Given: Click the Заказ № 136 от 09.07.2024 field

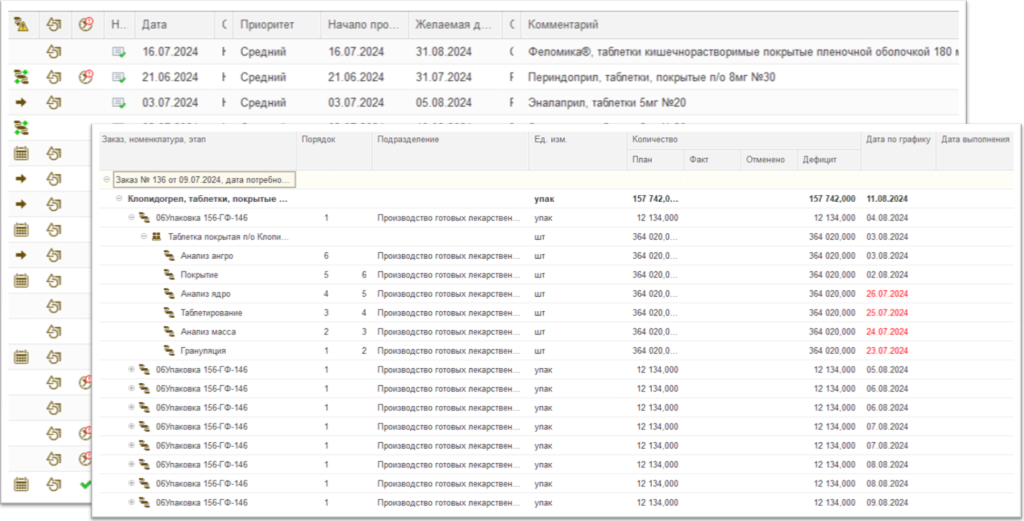Looking at the screenshot, I should [x=204, y=180].
